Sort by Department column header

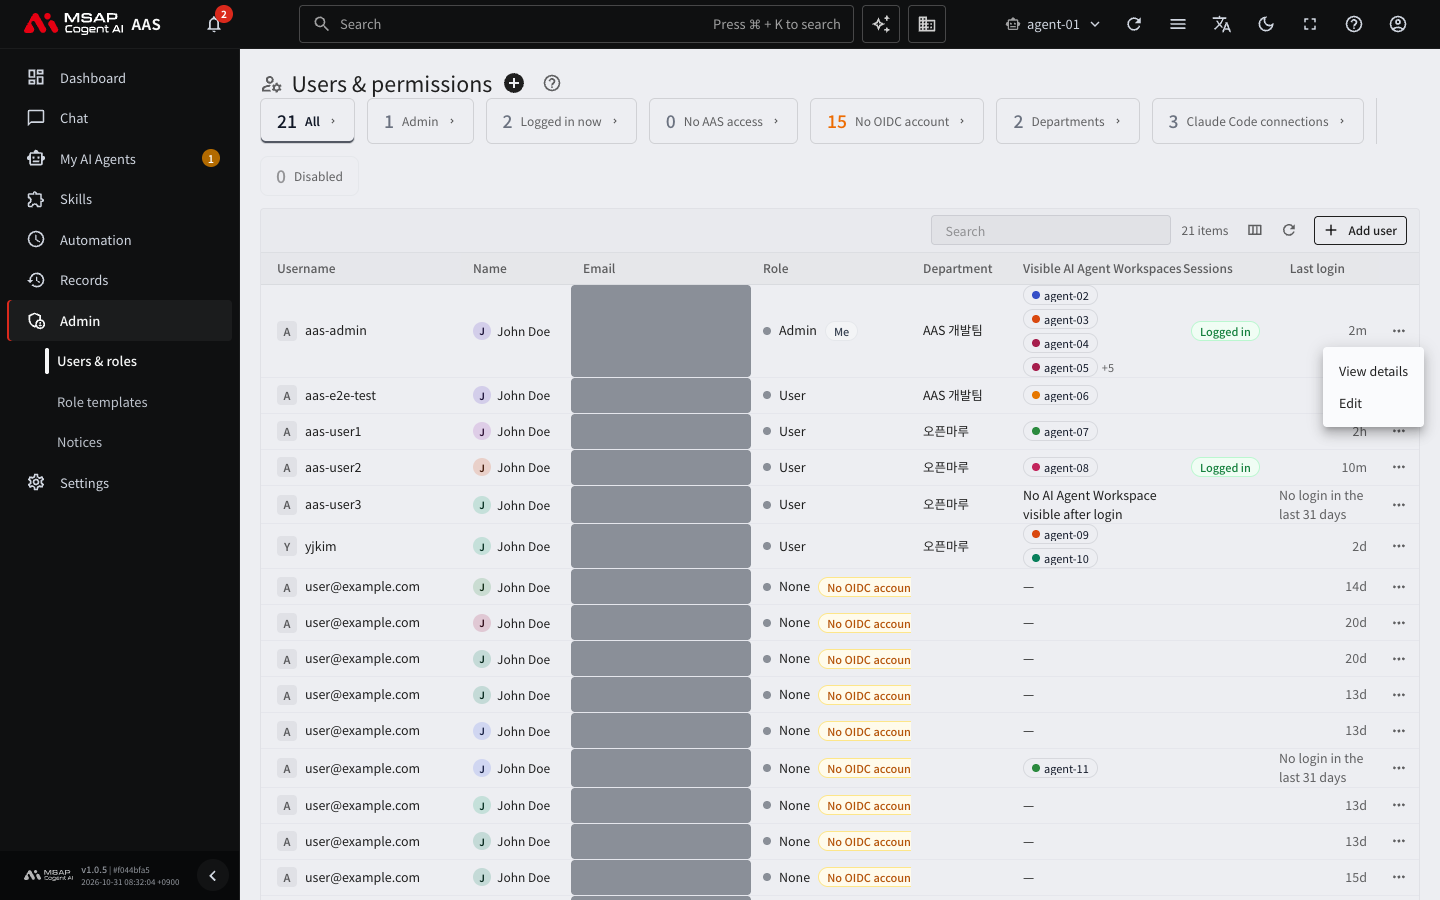pyautogui.click(x=957, y=268)
